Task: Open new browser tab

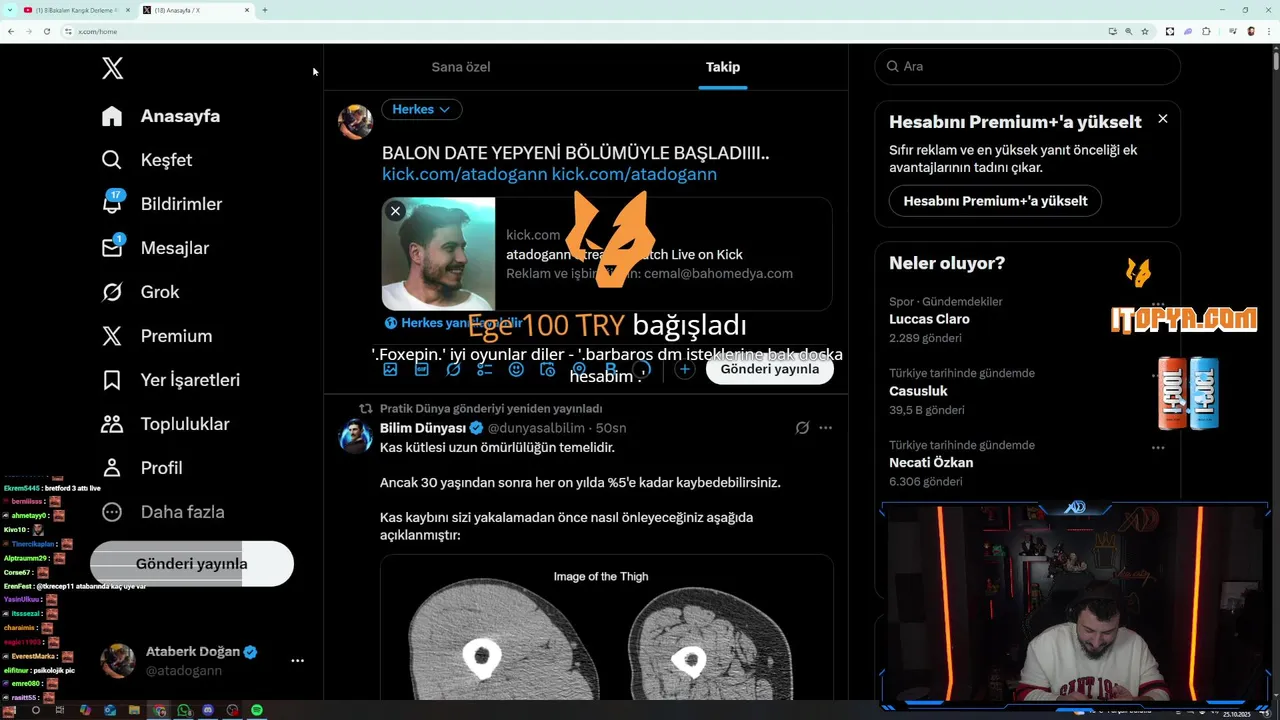Action: (265, 10)
